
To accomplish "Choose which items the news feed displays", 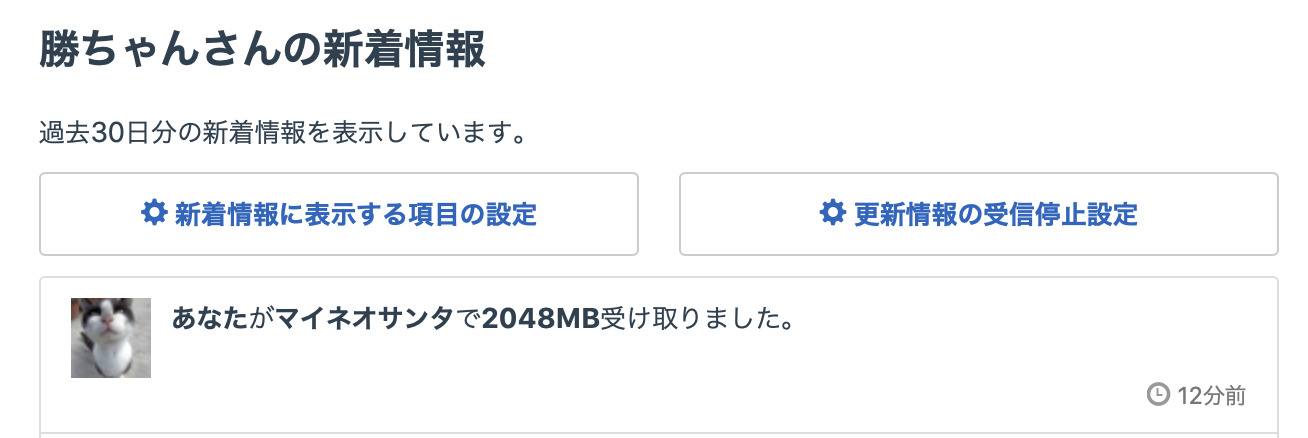I will click(x=339, y=214).
